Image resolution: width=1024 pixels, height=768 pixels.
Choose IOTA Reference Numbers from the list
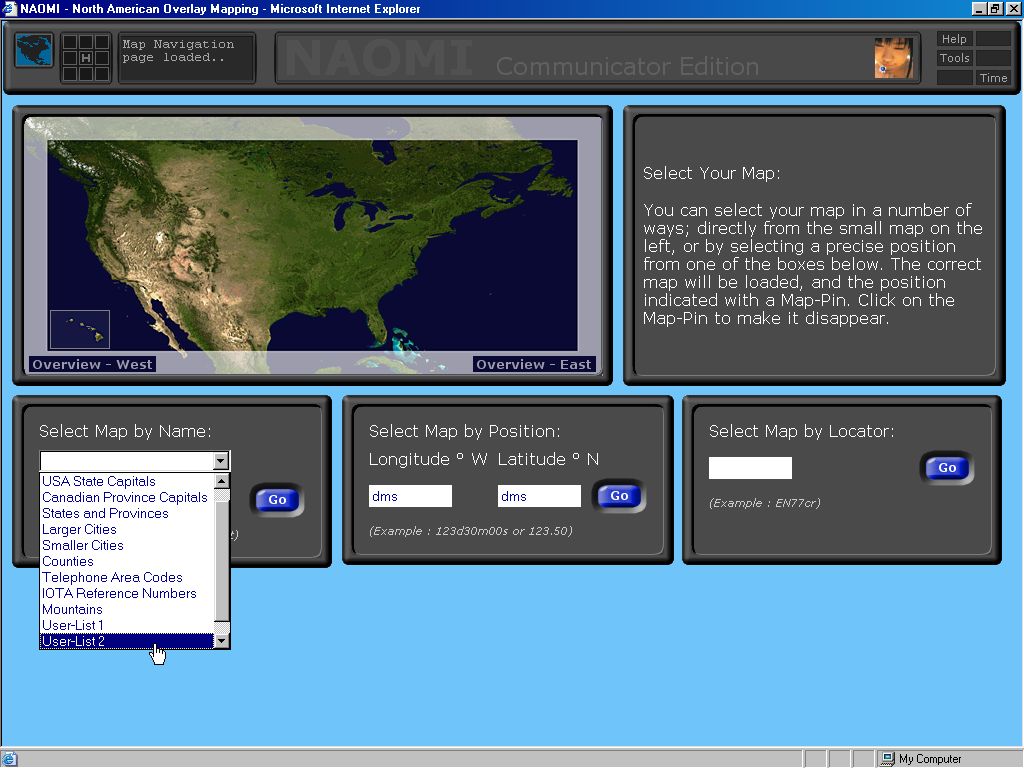127,594
